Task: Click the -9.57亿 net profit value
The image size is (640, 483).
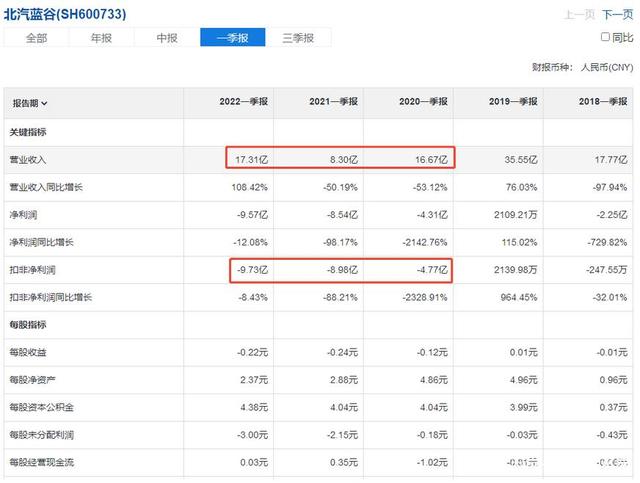Action: pos(252,215)
